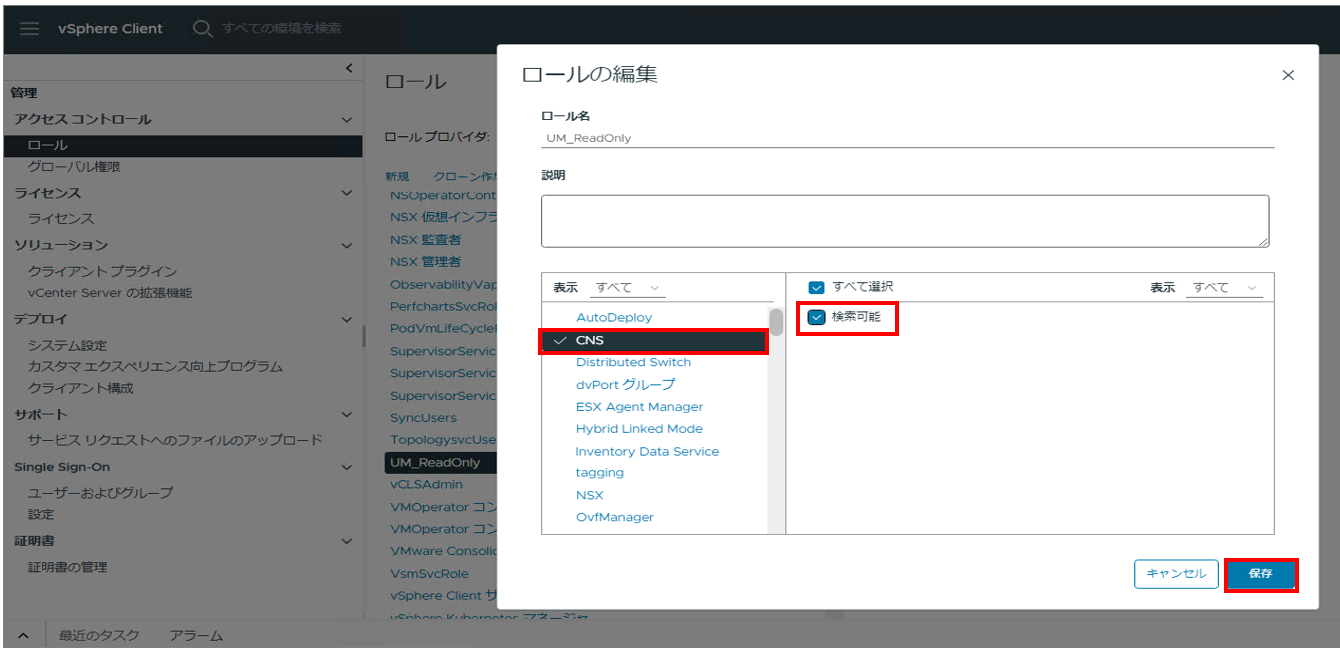Image resolution: width=1340 pixels, height=652 pixels.
Task: Open the ライセンス item under the ライセンス section
Action: pyautogui.click(x=61, y=219)
